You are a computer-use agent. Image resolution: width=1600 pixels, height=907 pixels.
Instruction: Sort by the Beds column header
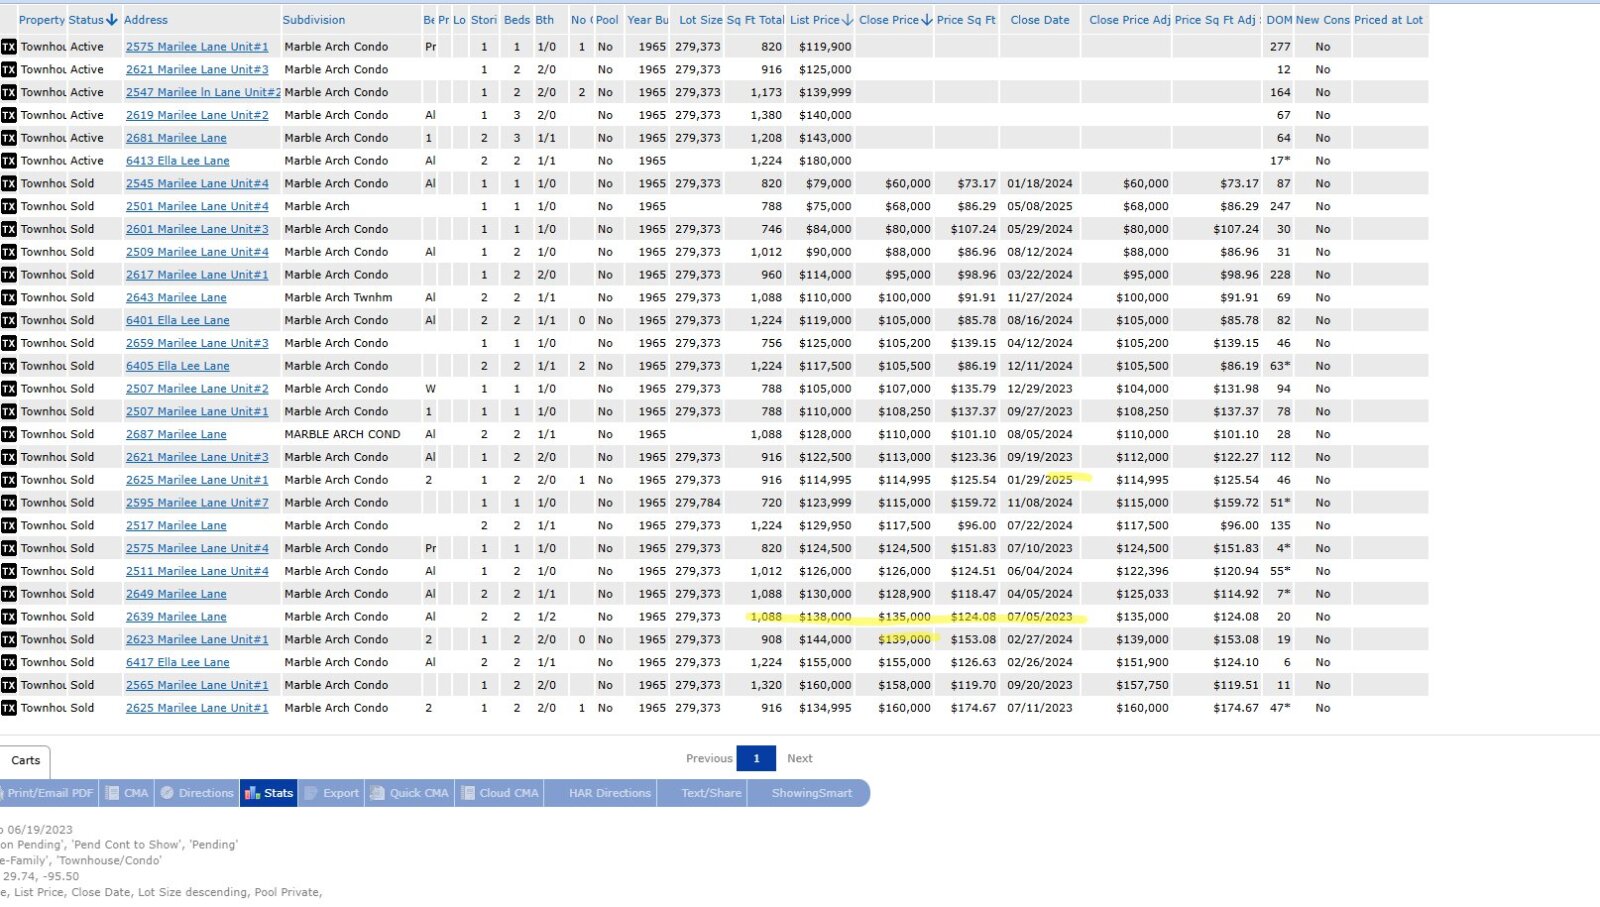point(517,20)
